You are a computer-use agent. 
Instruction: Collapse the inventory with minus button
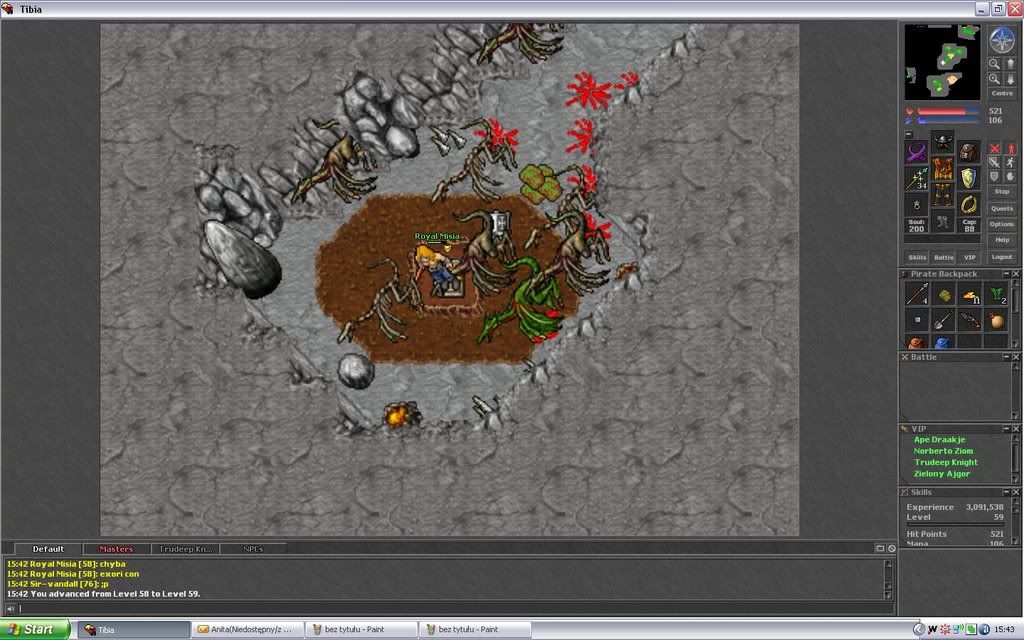tap(908, 134)
